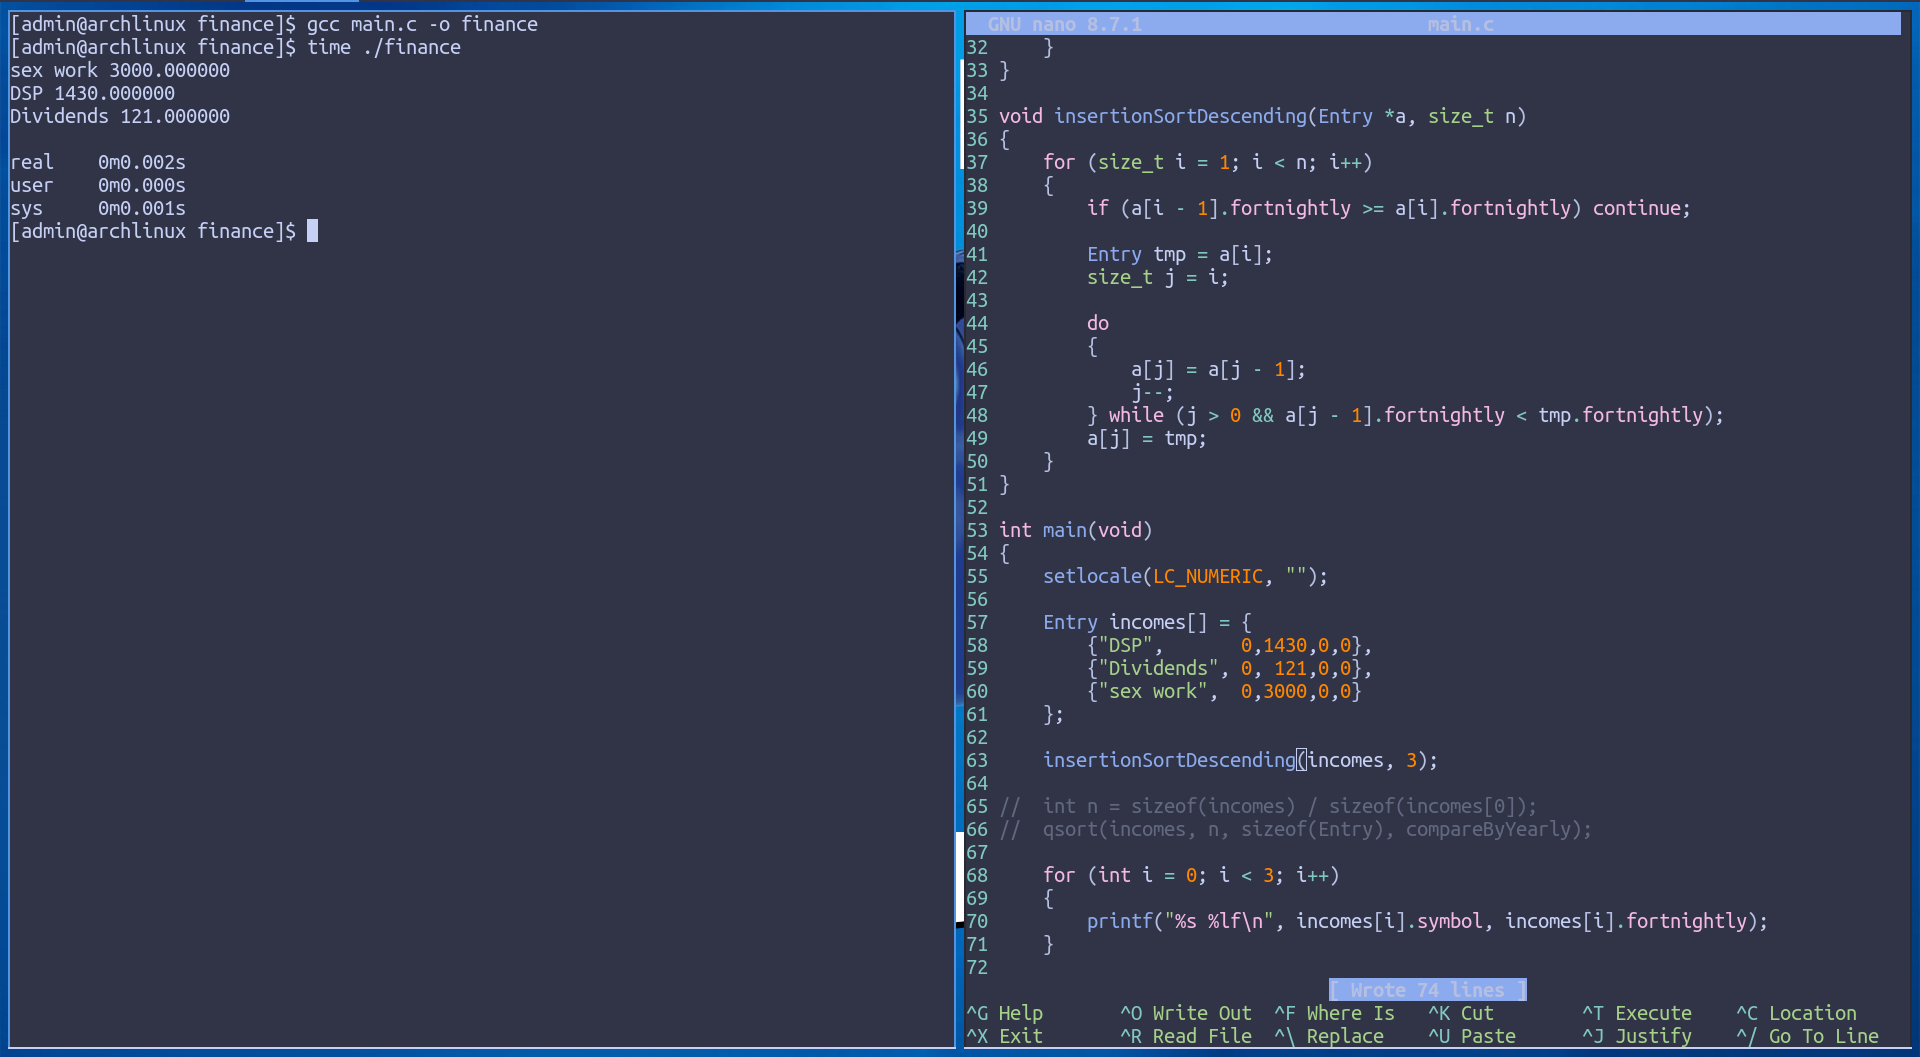Viewport: 1920px width, 1057px height.
Task: Open the ^F Where Is search shortcut
Action: click(x=1334, y=1013)
